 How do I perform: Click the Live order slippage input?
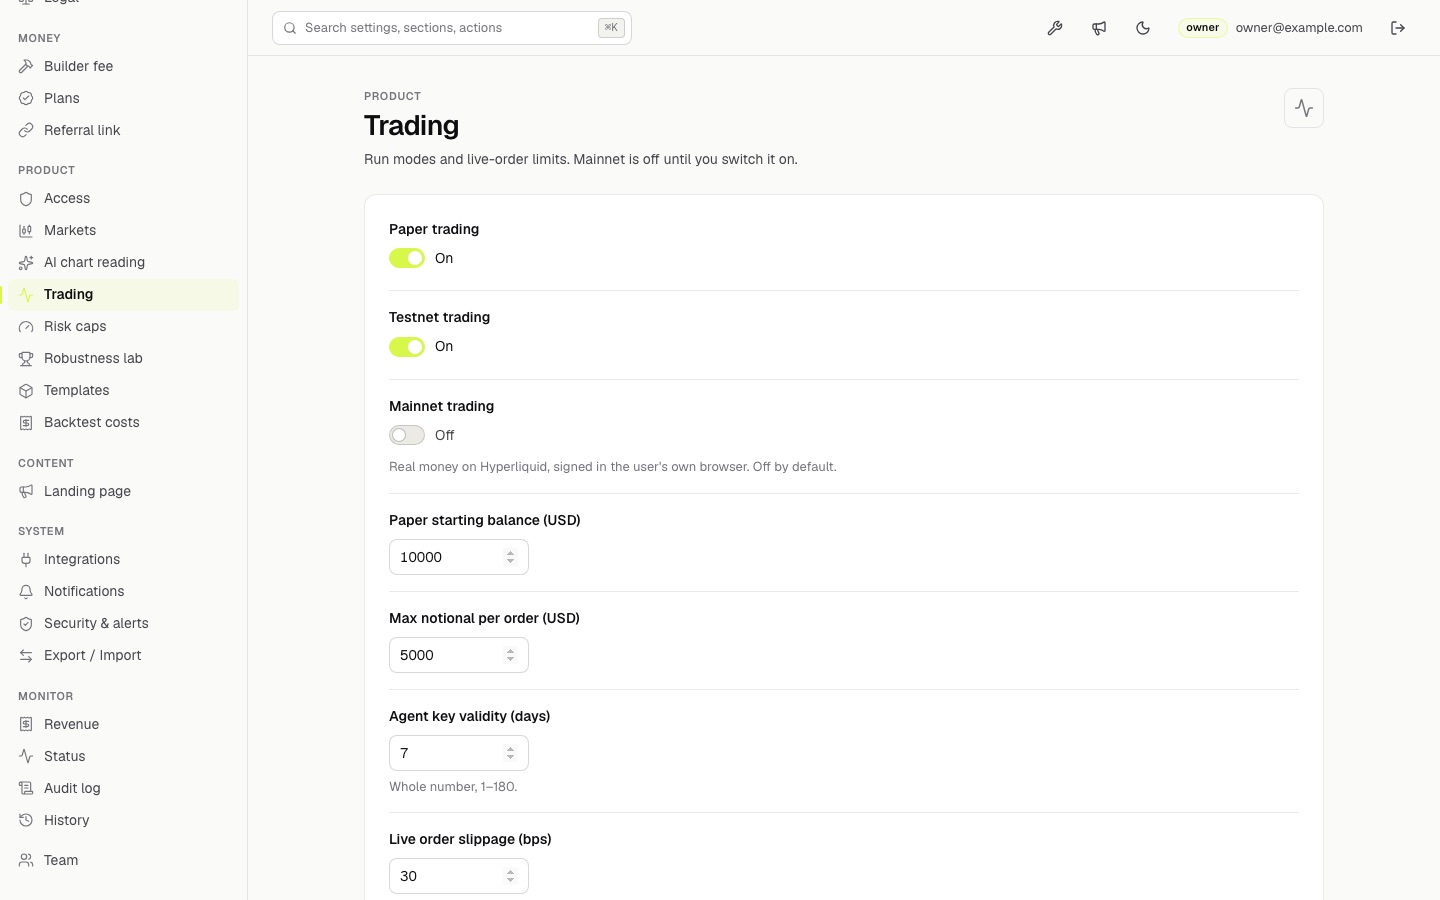point(459,876)
